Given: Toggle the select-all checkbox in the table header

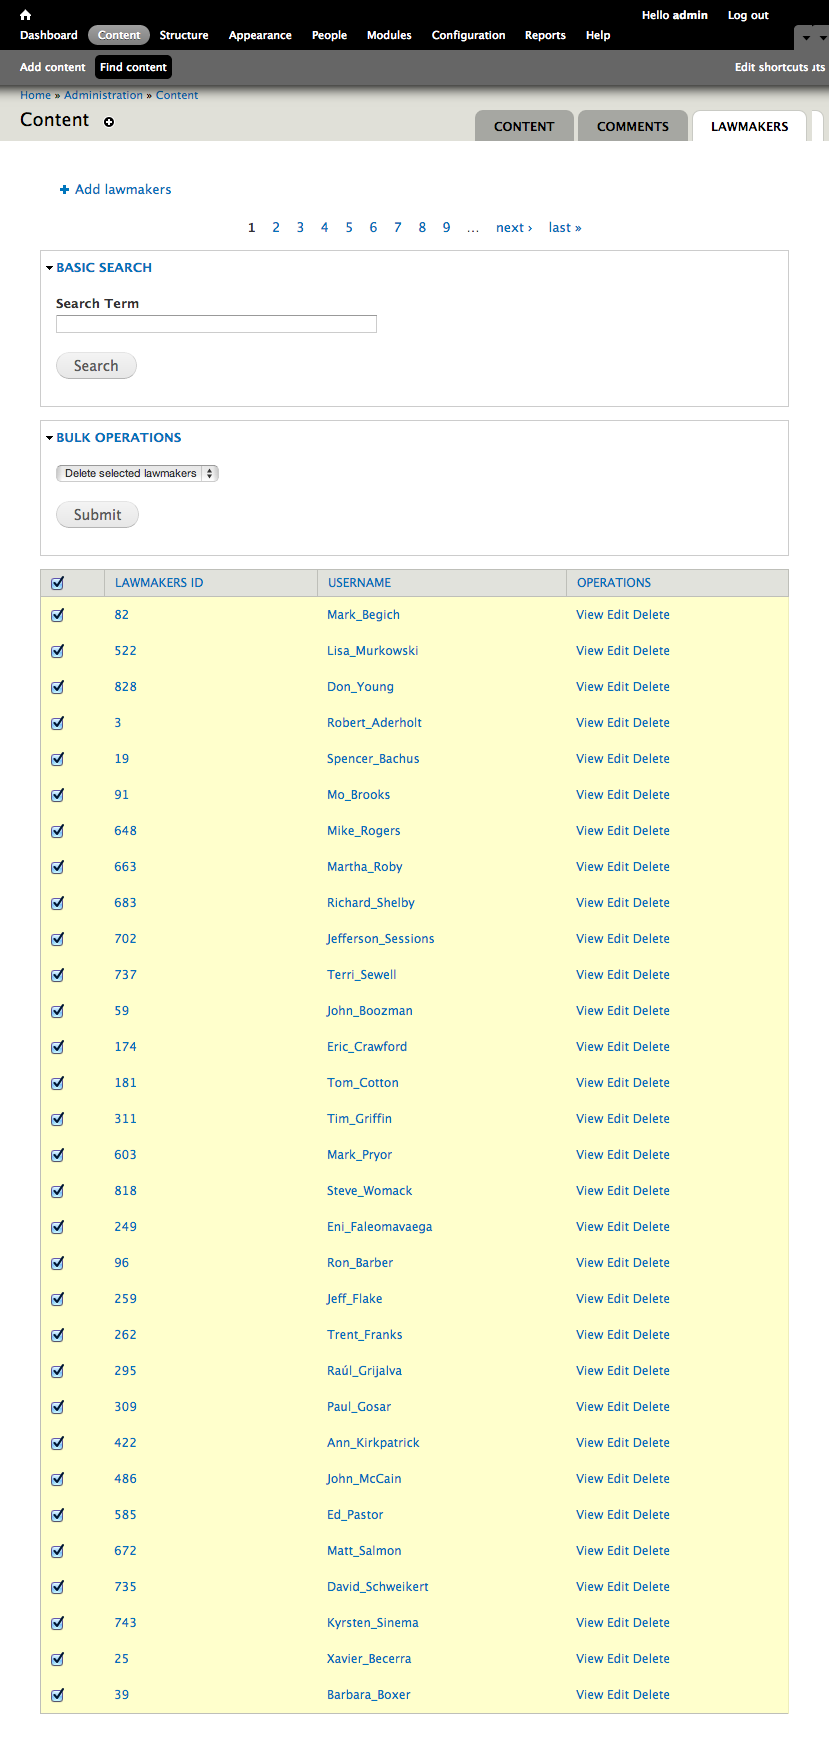Looking at the screenshot, I should (x=57, y=583).
